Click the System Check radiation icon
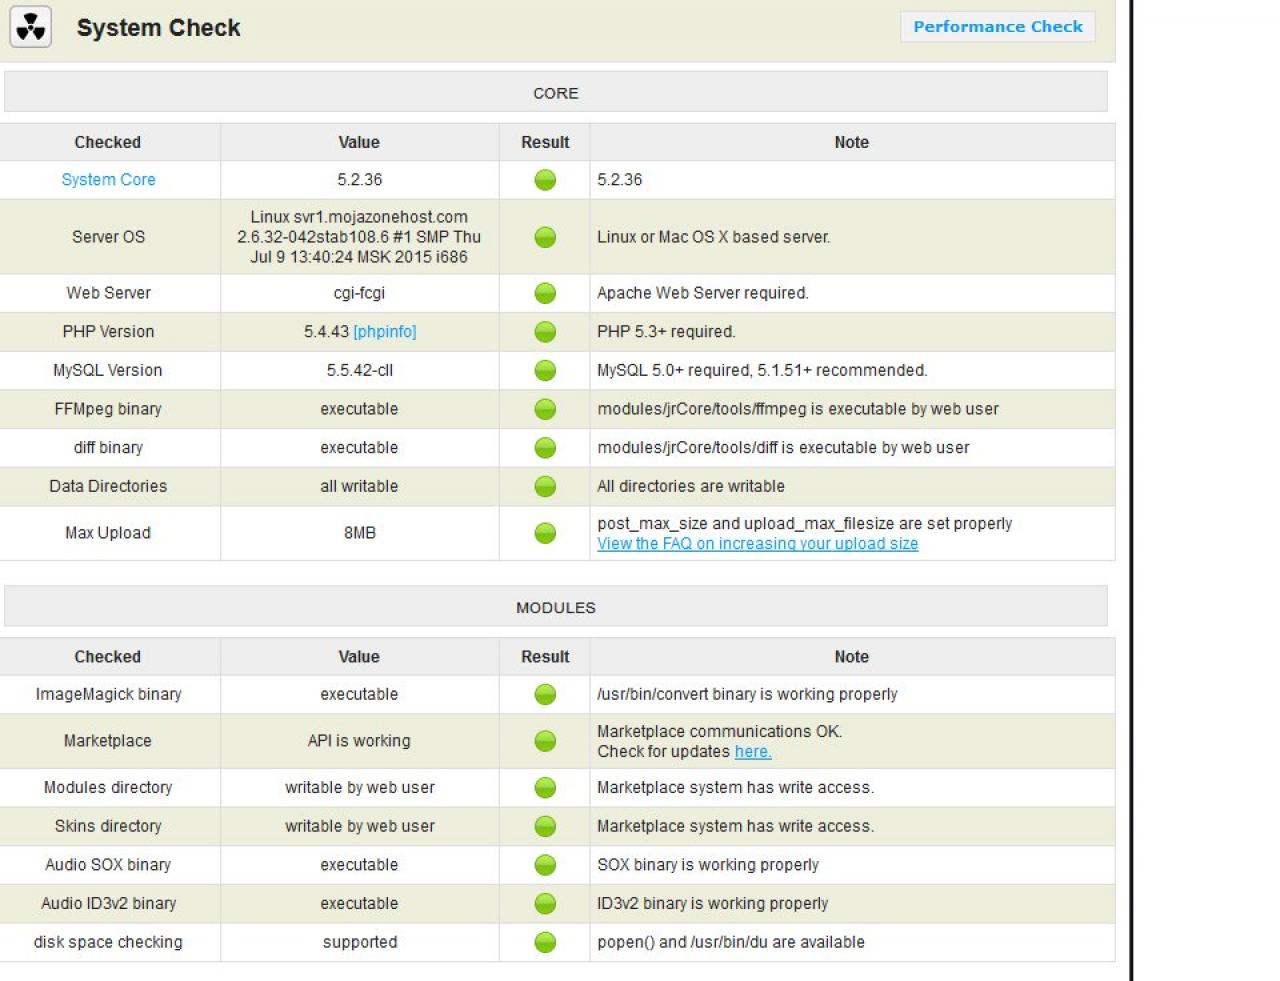 point(31,28)
